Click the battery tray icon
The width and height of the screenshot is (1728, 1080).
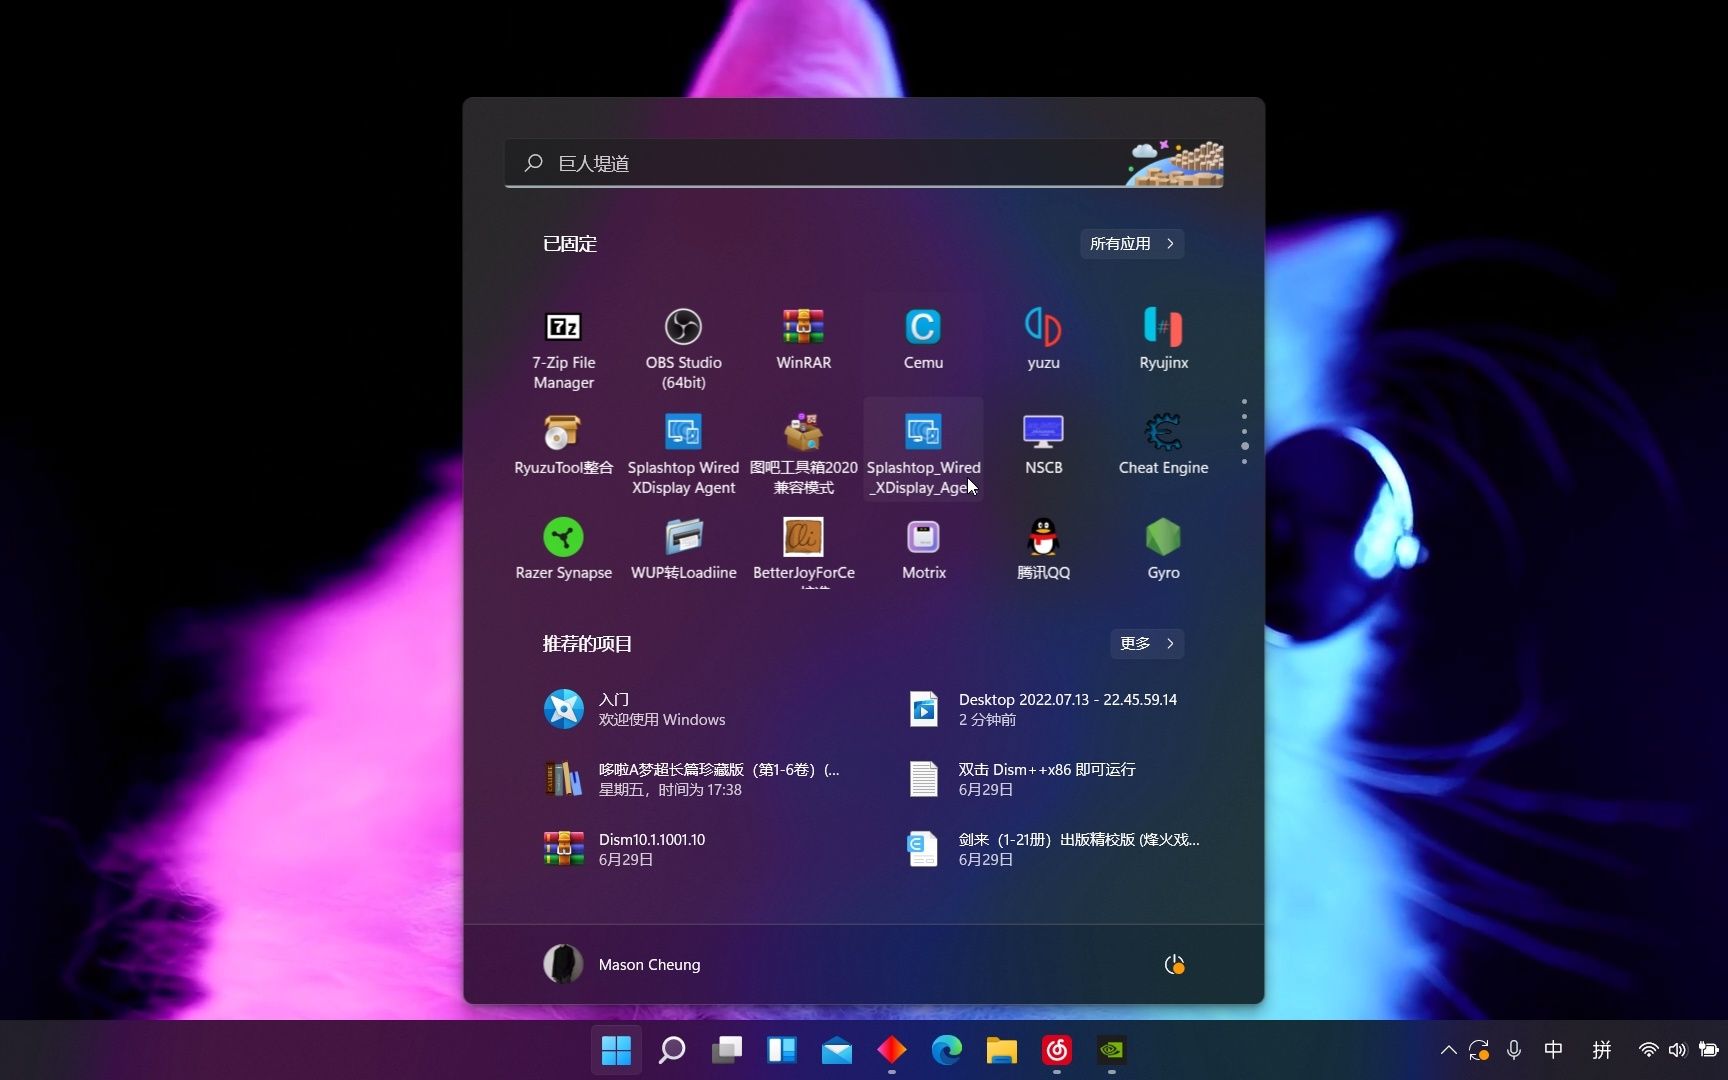(1708, 1050)
